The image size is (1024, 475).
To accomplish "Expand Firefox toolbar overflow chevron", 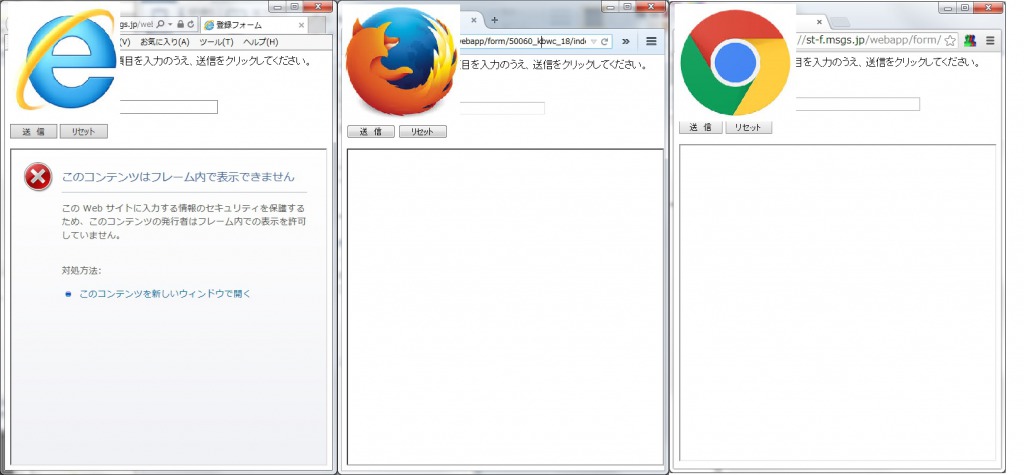I will pos(626,41).
